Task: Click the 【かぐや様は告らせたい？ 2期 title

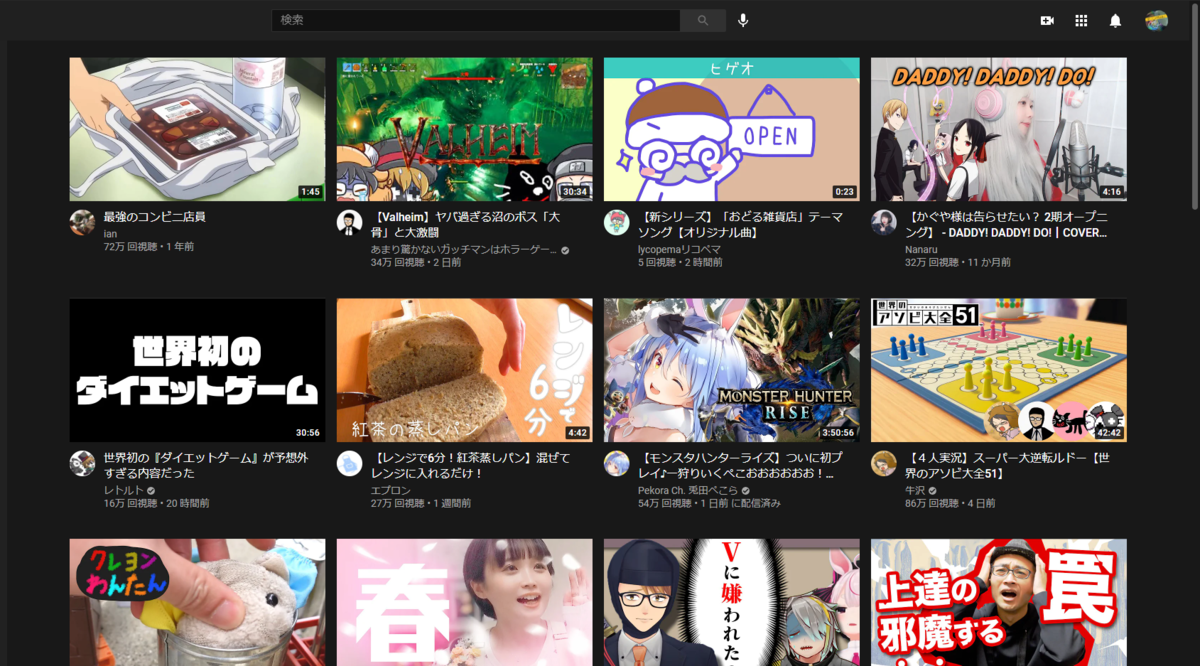Action: (1007, 225)
